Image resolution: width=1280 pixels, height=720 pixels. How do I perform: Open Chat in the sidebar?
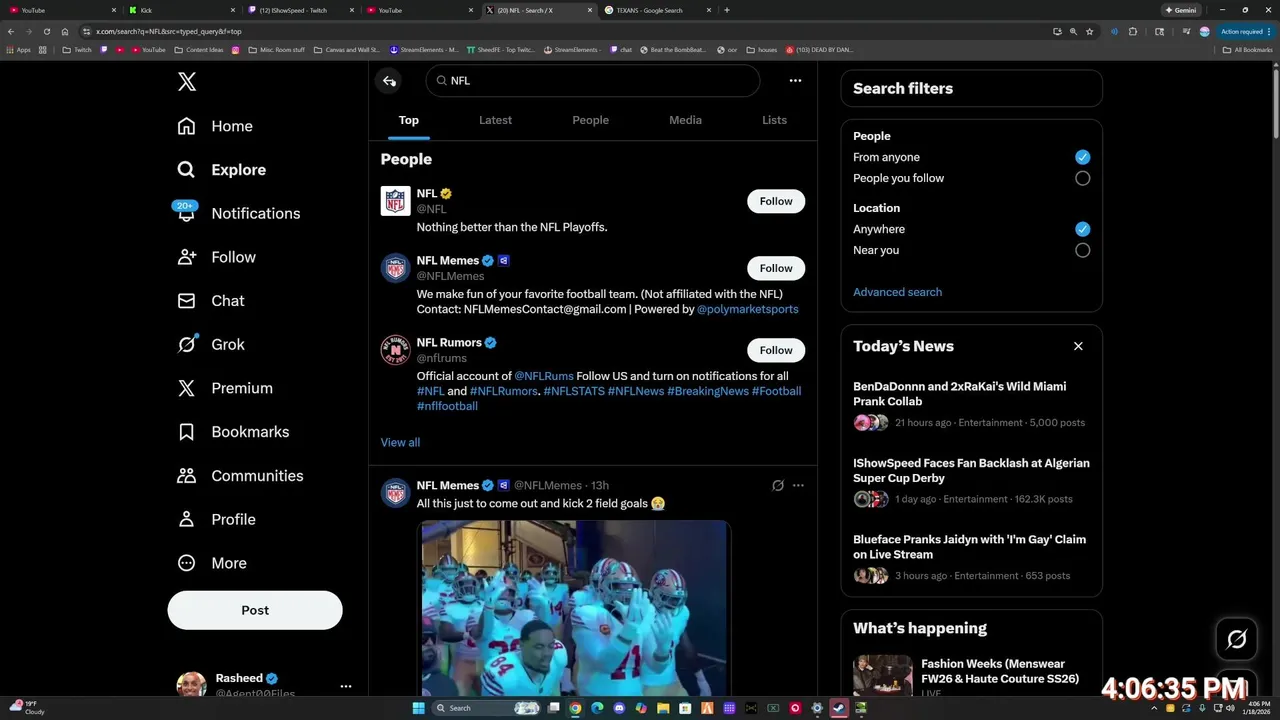211,301
